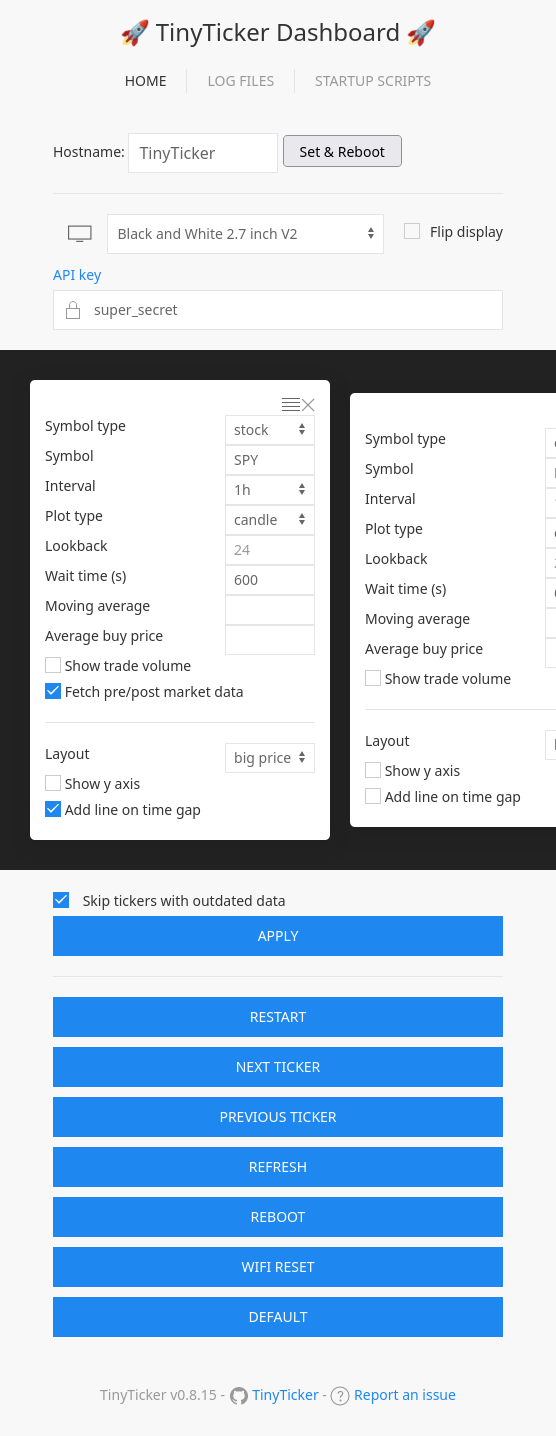Image resolution: width=556 pixels, height=1436 pixels.
Task: Click the drag-handle lines icon on SPY card
Action: [291, 405]
